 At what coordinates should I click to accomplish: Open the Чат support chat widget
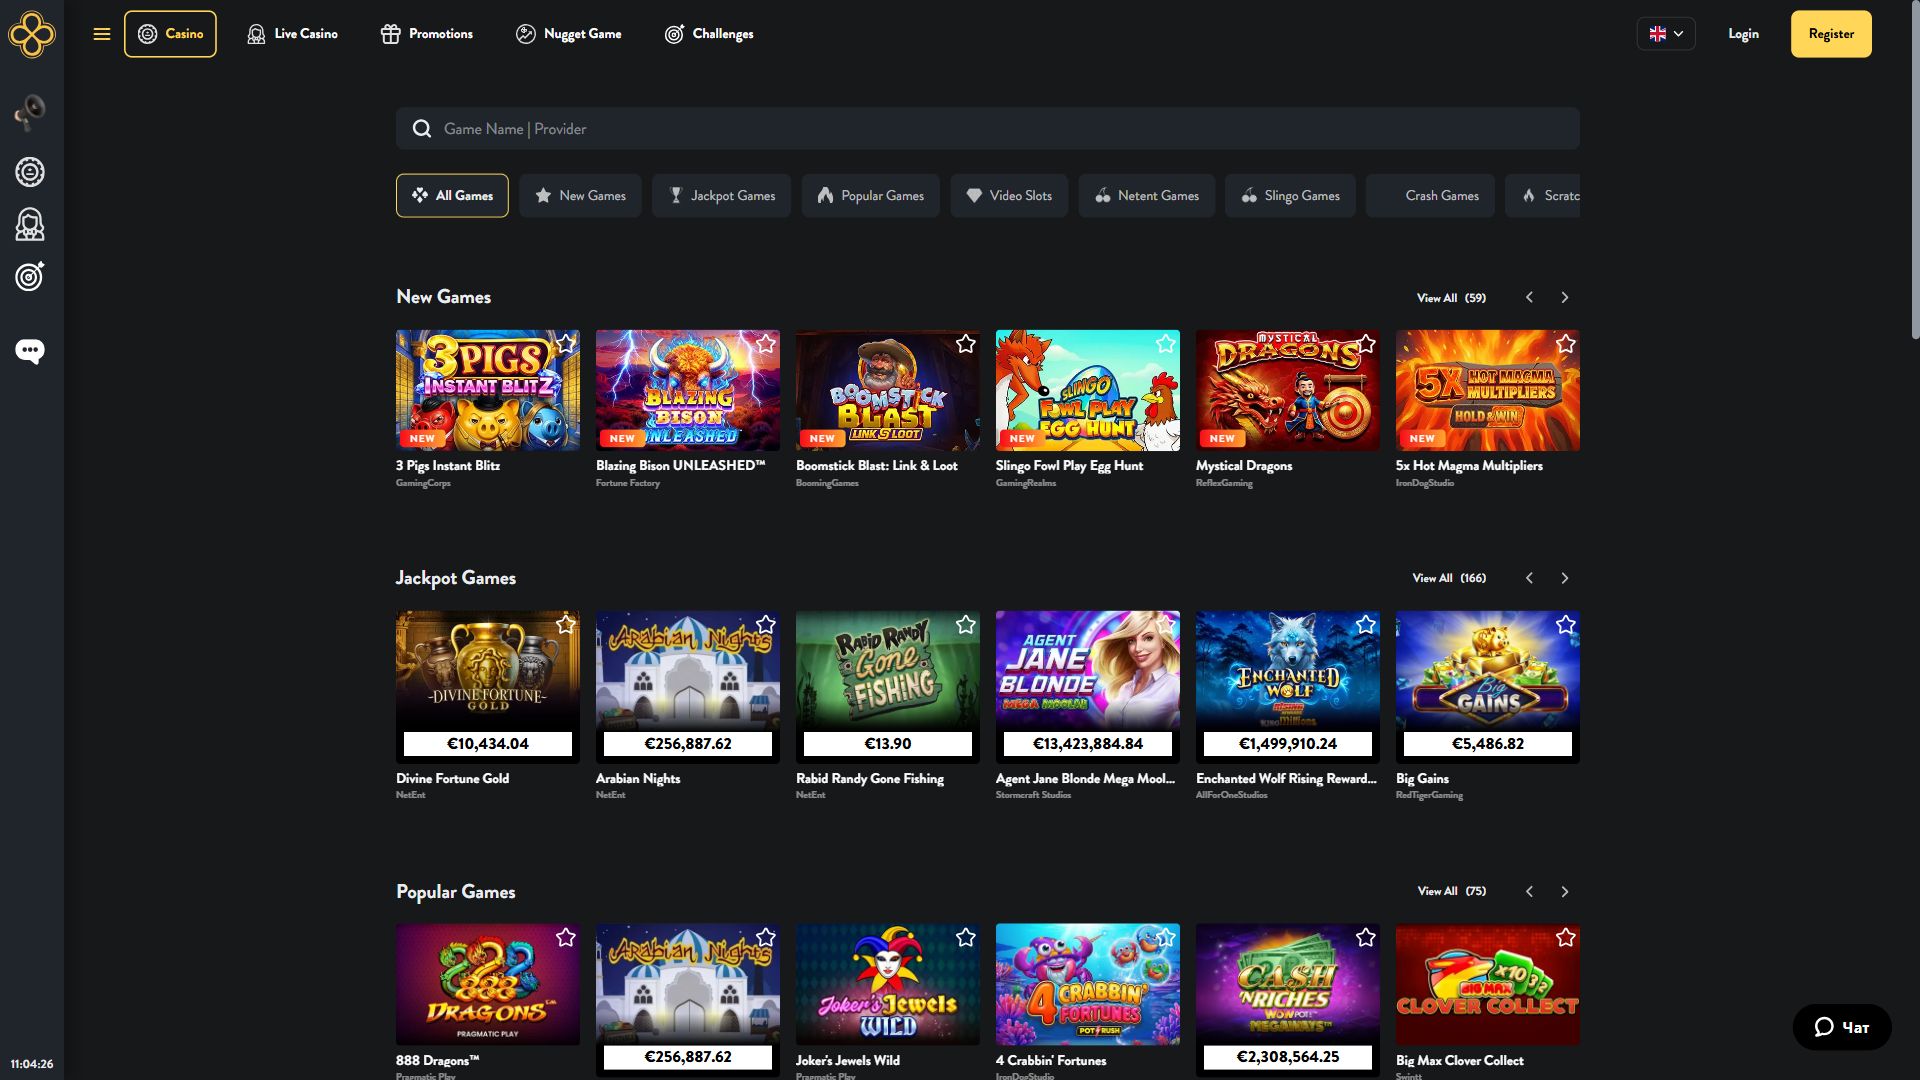tap(1841, 1027)
